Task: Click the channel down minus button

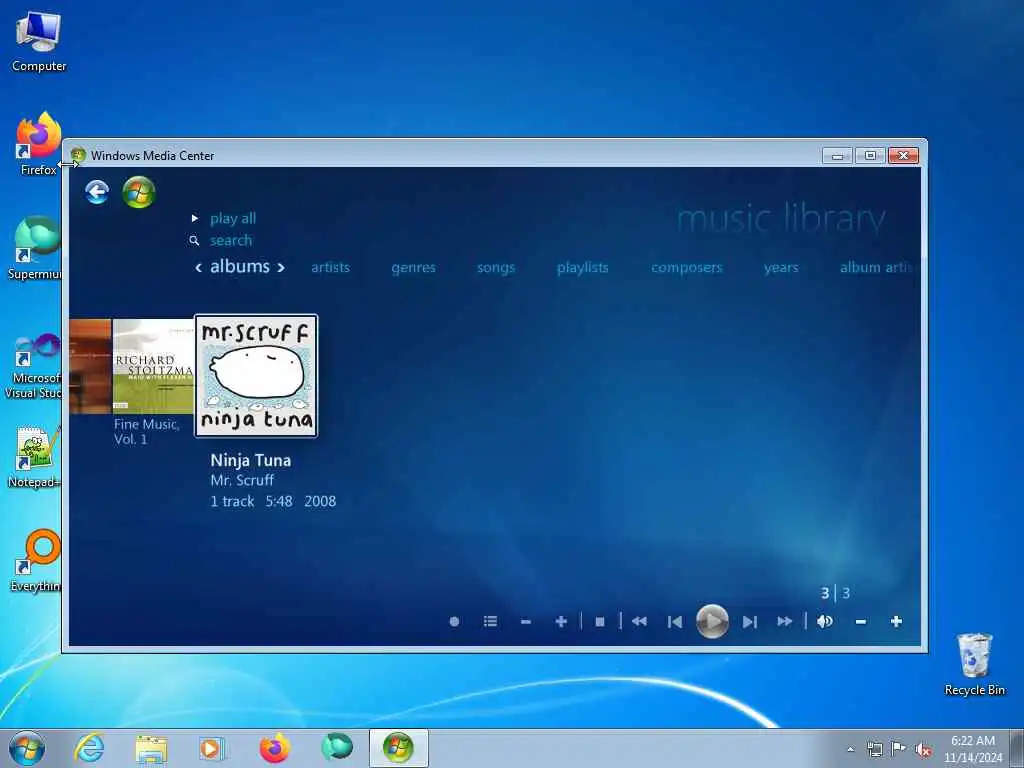Action: click(x=526, y=622)
